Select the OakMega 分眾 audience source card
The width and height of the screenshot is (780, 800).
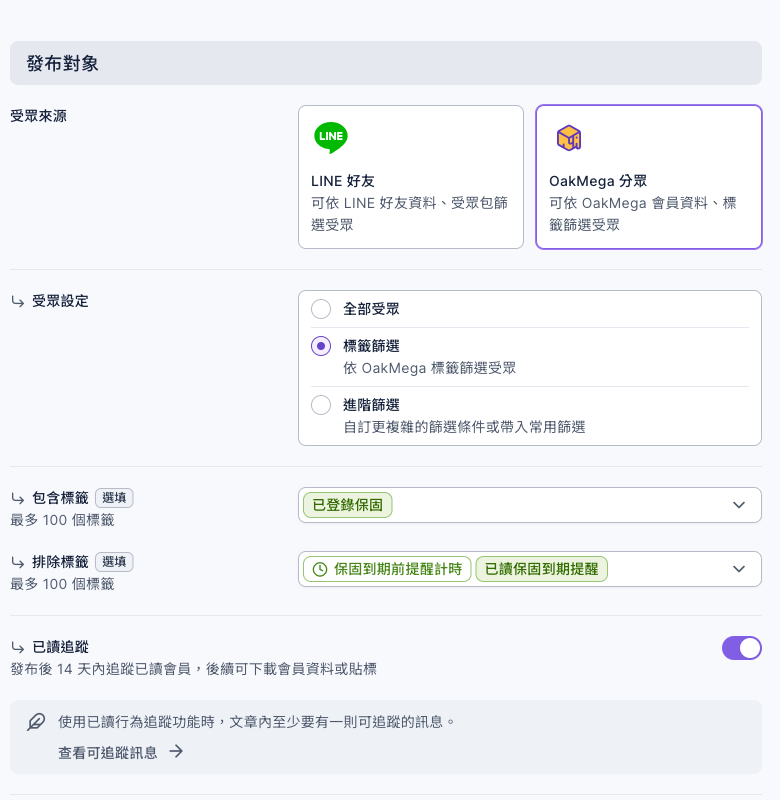coord(649,177)
